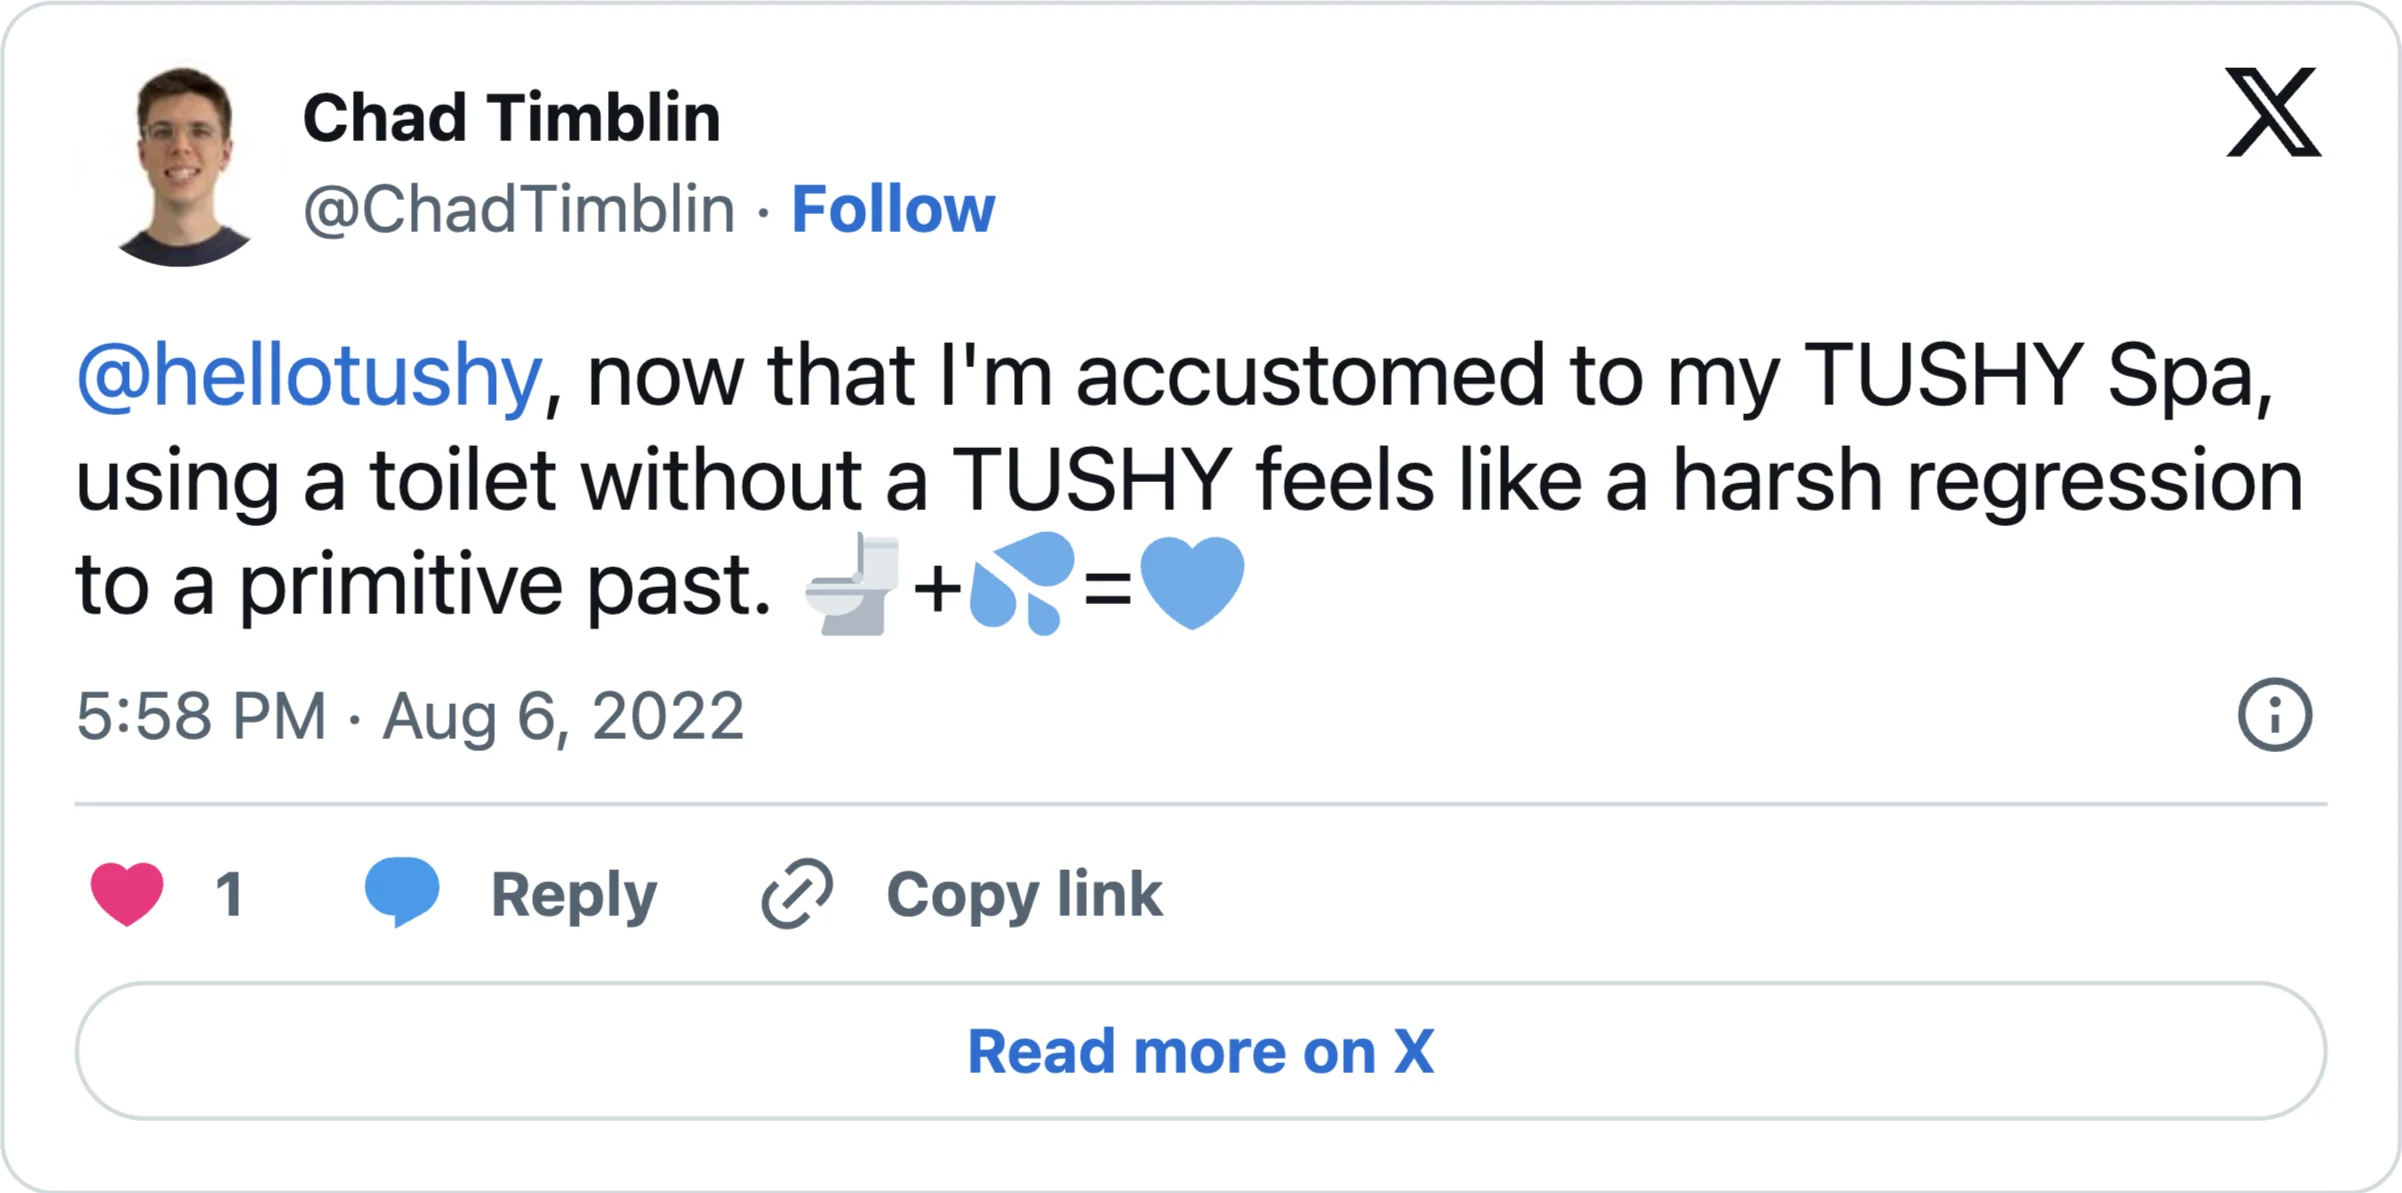Click the Read more on X button
The image size is (2402, 1193).
[x=1199, y=1050]
